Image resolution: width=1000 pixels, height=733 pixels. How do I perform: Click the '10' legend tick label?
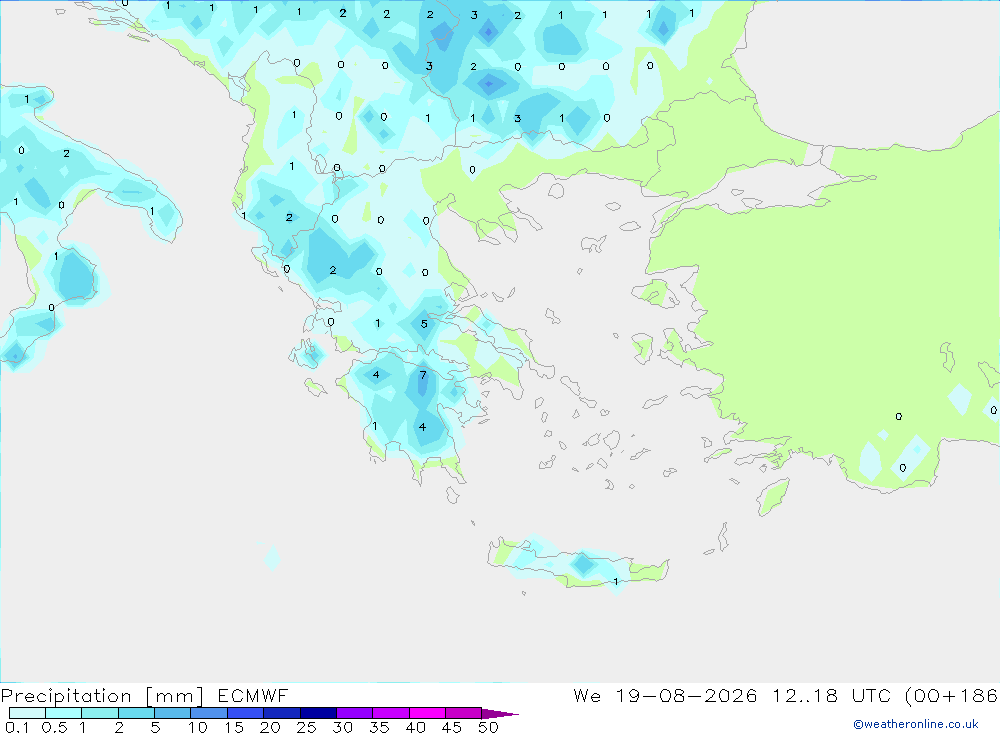[198, 727]
